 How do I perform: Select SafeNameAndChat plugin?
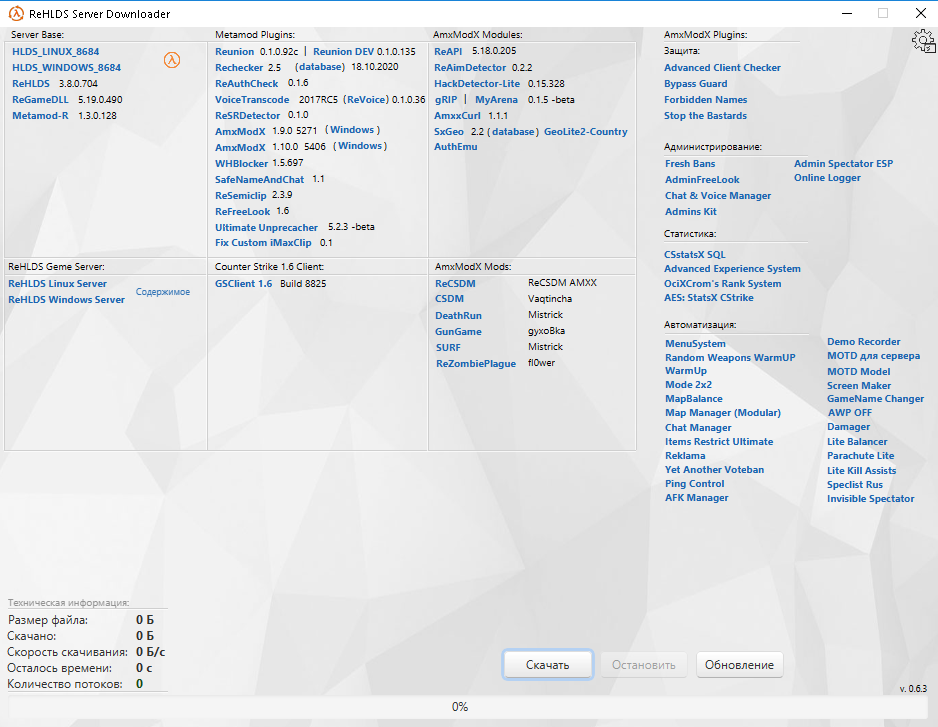[x=260, y=180]
